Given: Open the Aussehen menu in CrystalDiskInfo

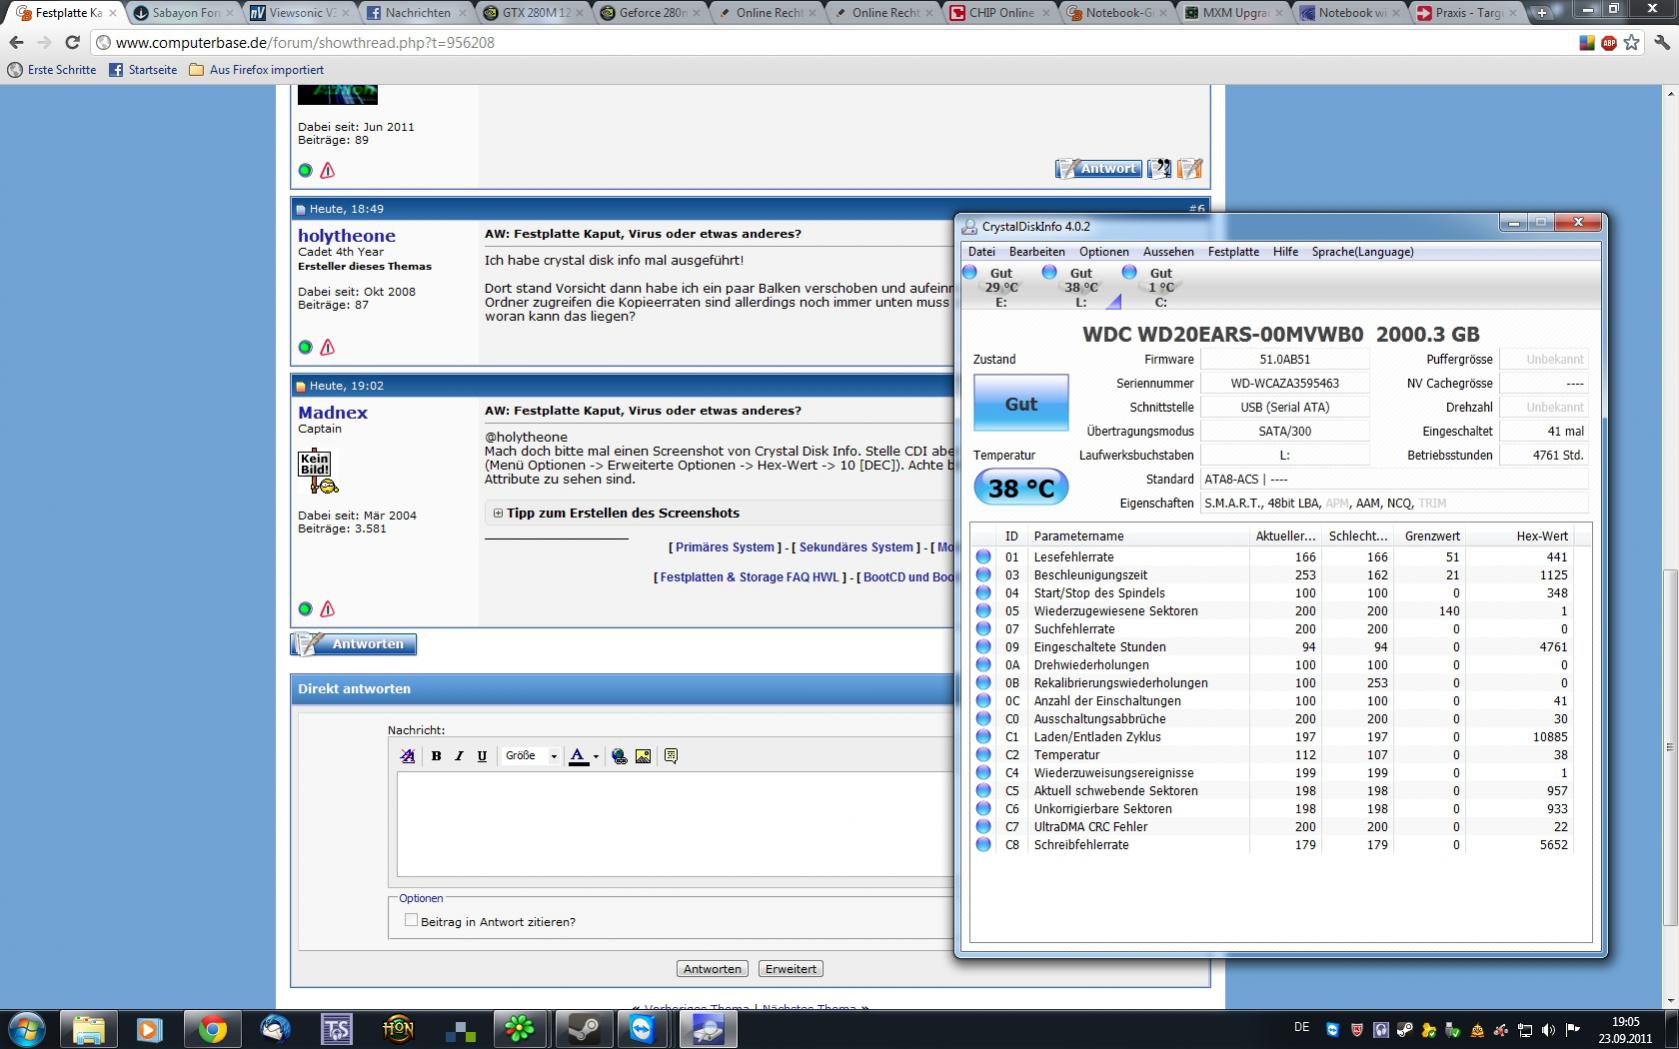Looking at the screenshot, I should pos(1168,252).
